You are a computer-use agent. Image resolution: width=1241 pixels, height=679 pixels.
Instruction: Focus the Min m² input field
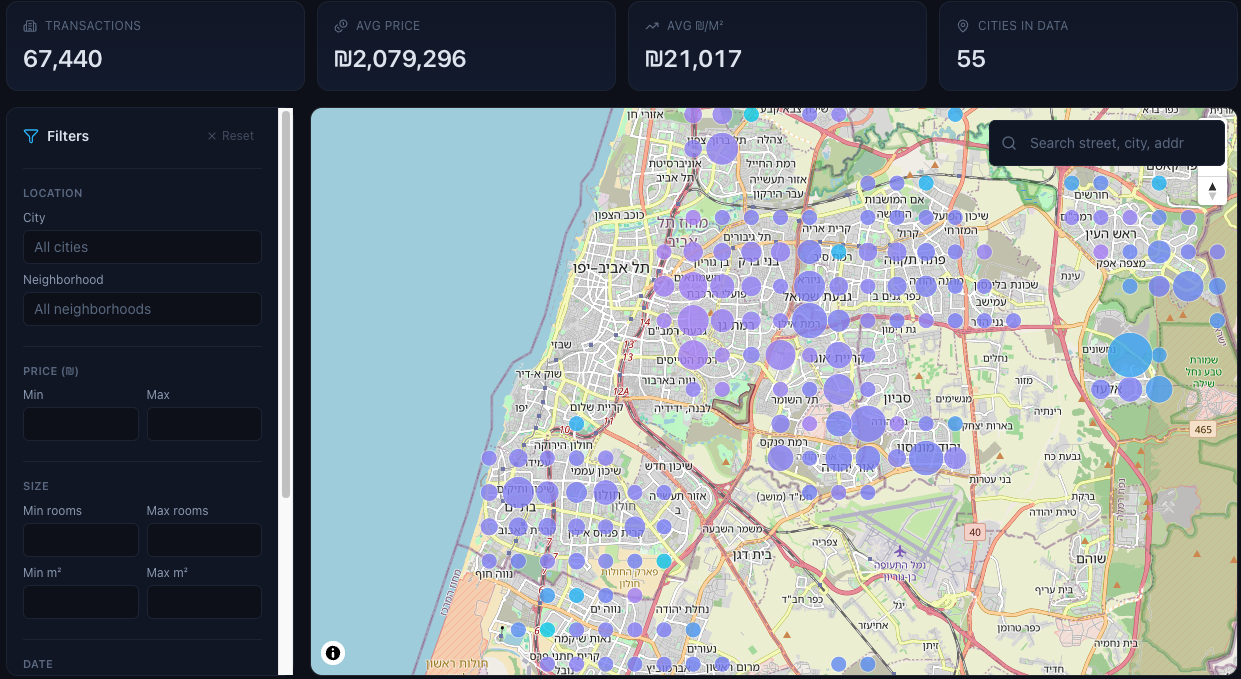point(81,602)
